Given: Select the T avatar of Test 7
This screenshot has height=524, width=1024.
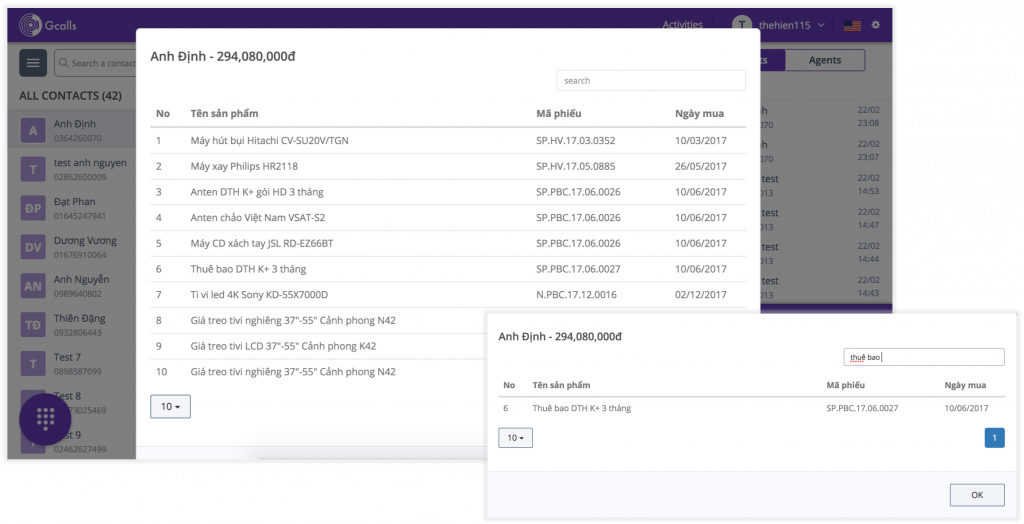Looking at the screenshot, I should click(33, 364).
